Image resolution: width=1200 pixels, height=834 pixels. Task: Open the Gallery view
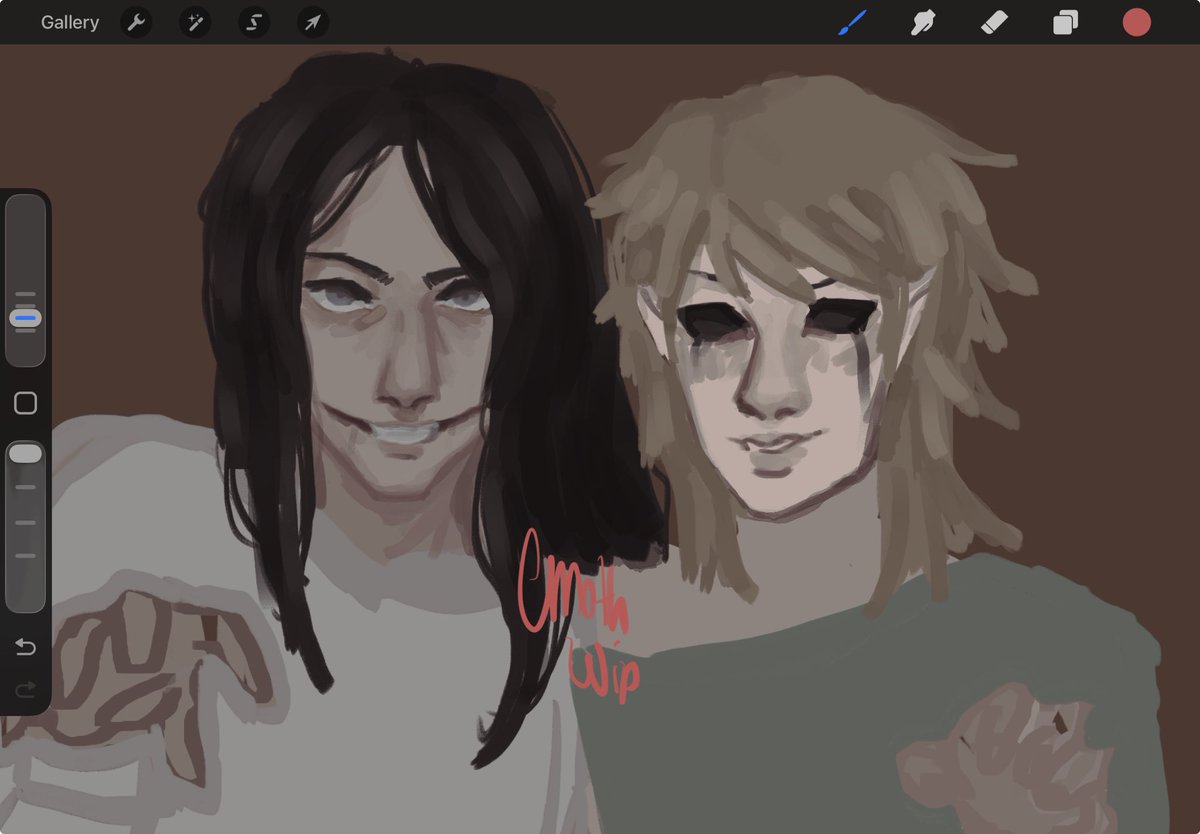coord(70,22)
